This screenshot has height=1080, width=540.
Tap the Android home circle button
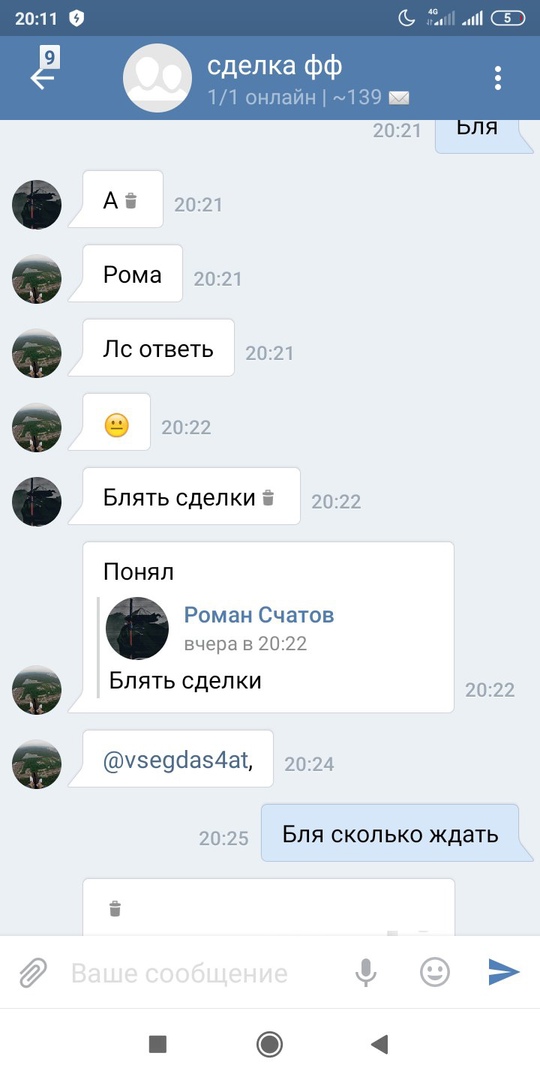269,1044
